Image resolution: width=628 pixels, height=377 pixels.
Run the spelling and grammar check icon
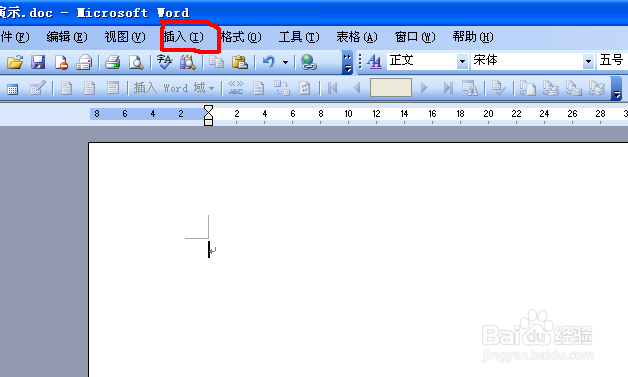pos(164,62)
